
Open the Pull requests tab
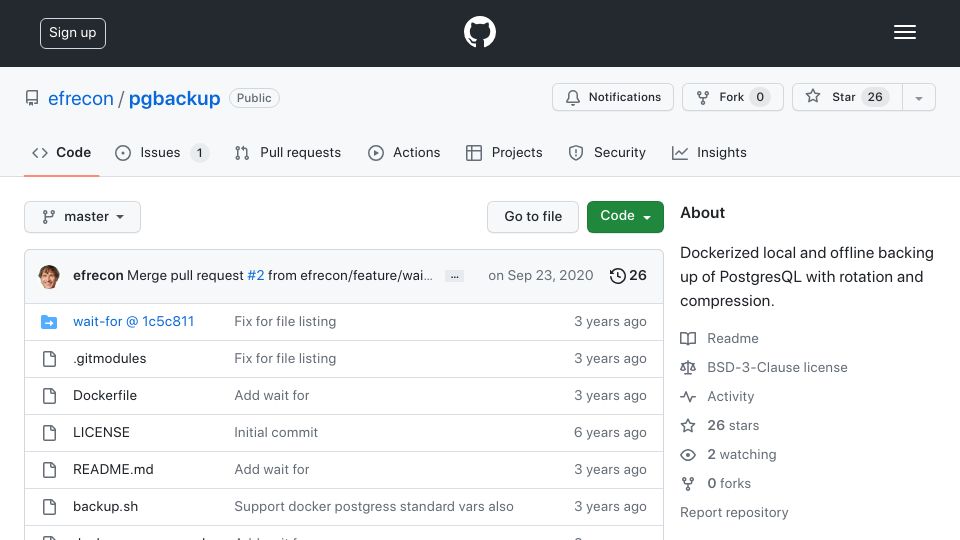pos(288,152)
